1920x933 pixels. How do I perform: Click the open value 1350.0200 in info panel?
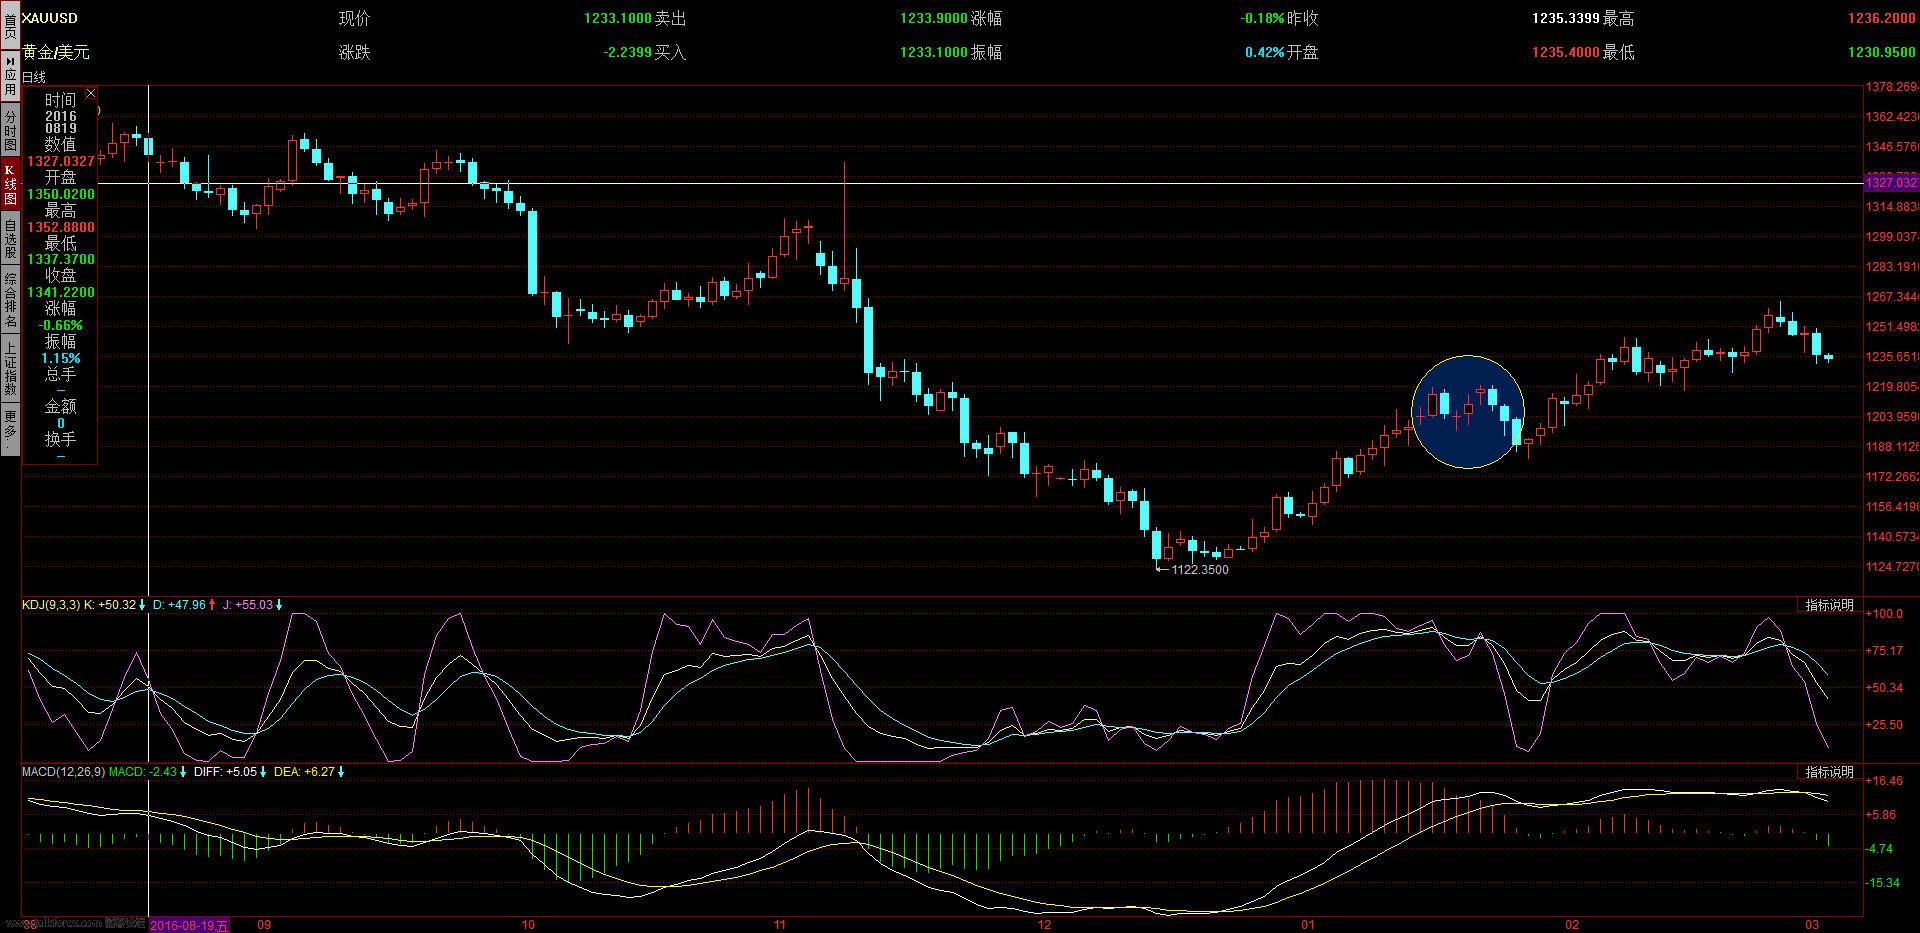tap(61, 194)
